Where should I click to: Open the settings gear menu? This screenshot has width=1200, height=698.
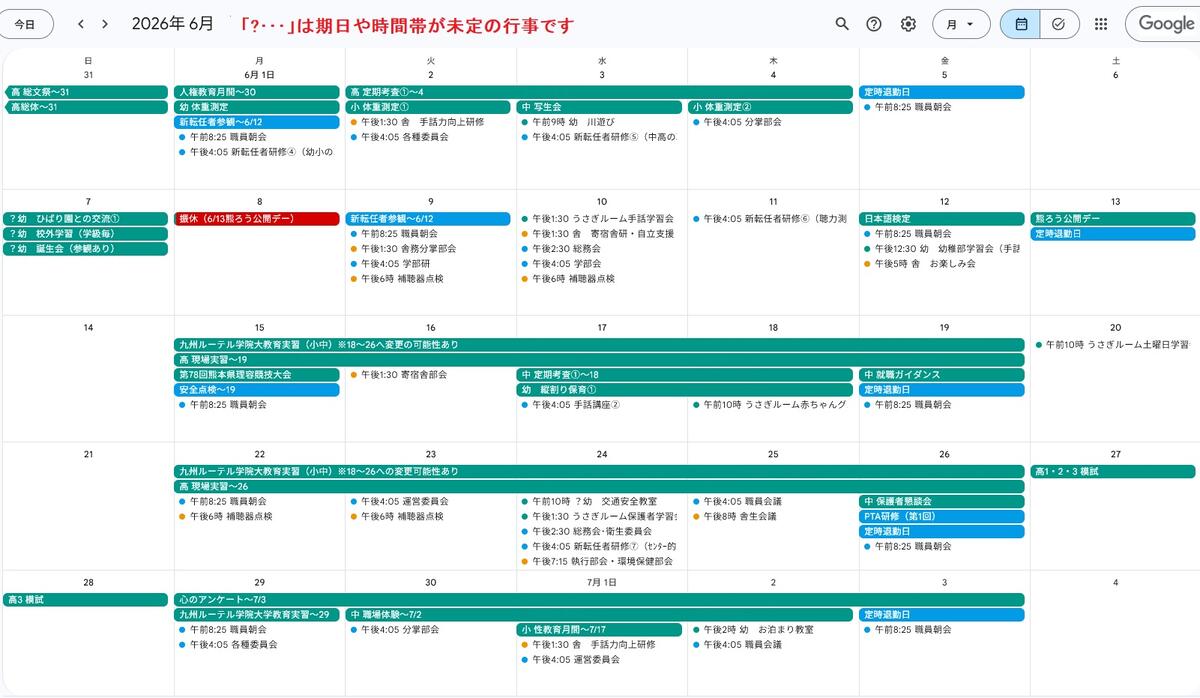click(908, 24)
